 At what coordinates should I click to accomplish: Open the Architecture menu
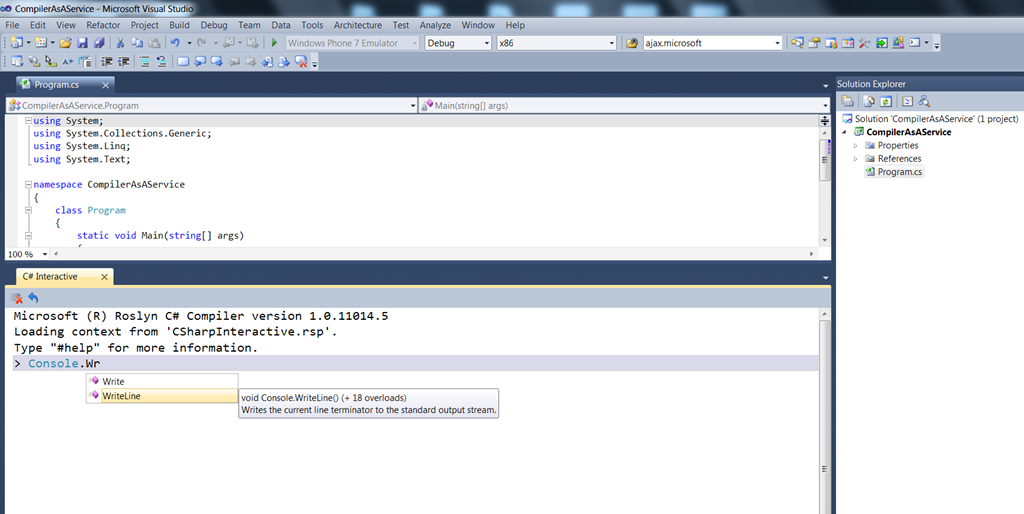[x=358, y=25]
